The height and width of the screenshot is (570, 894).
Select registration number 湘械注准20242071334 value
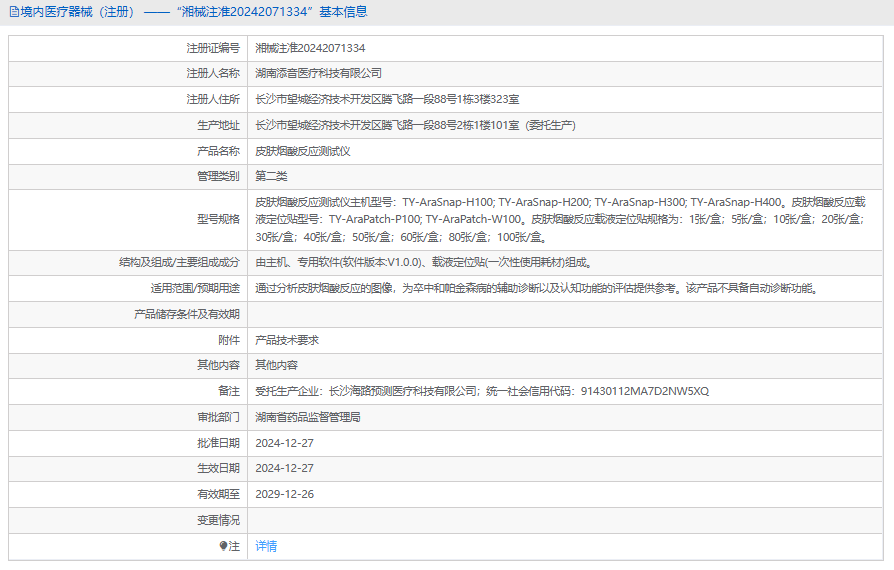coord(310,48)
